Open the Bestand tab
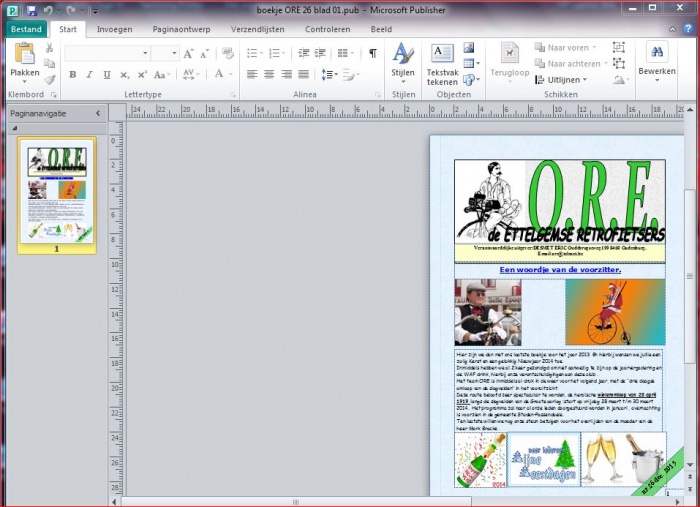The width and height of the screenshot is (700, 507). point(26,29)
